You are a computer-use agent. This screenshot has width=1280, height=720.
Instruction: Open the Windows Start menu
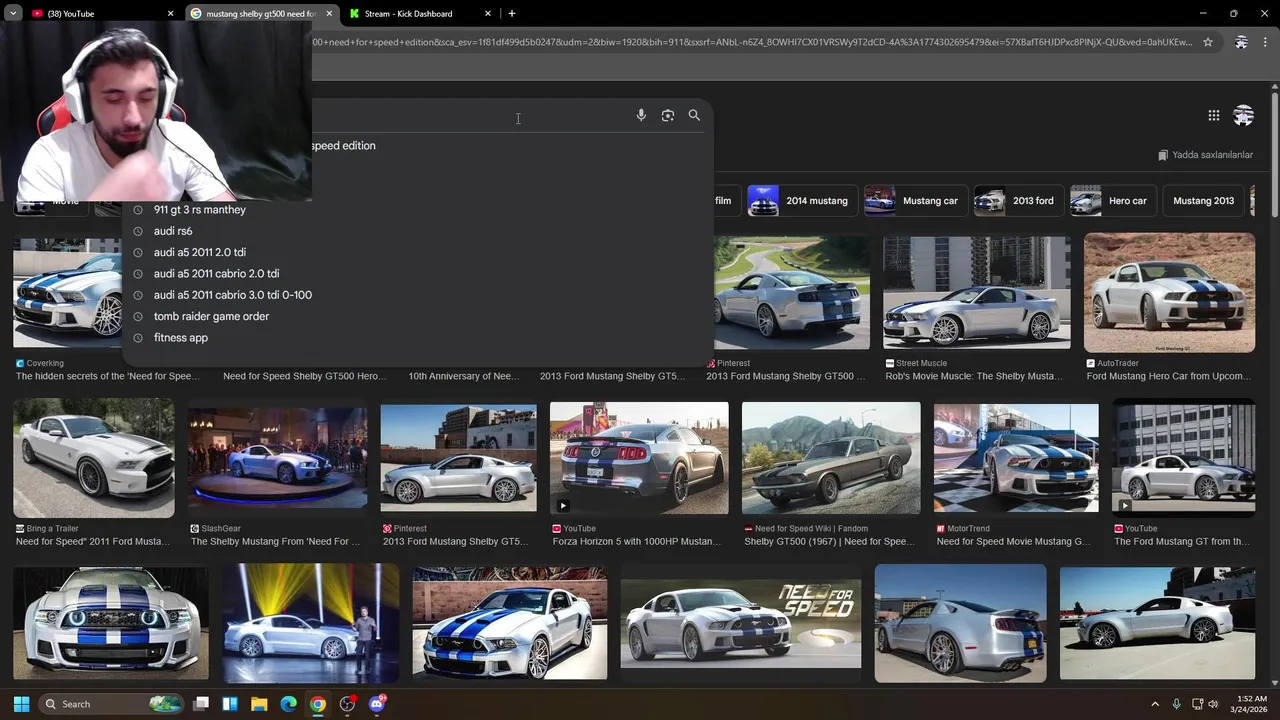click(x=21, y=704)
